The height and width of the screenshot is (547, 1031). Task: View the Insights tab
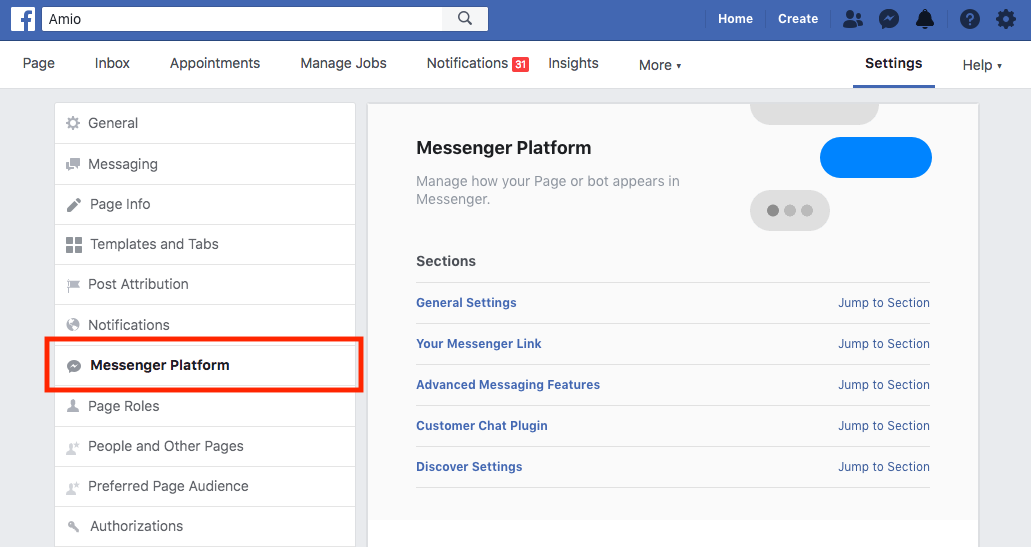tap(573, 63)
